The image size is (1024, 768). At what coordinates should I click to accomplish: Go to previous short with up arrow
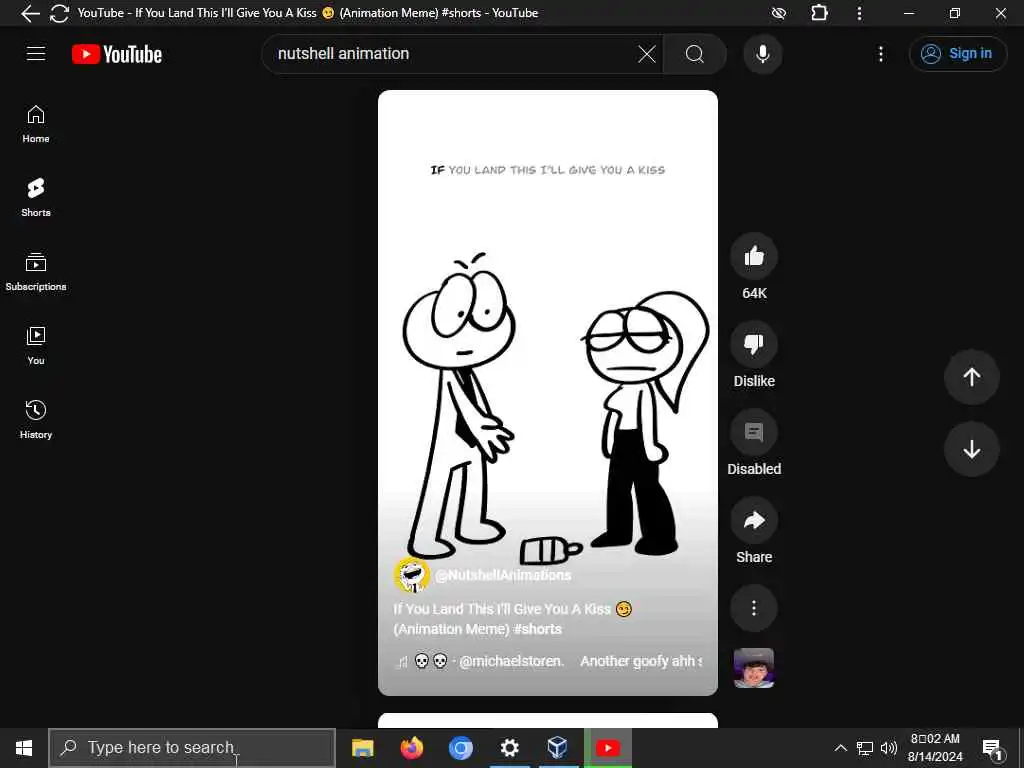[972, 377]
